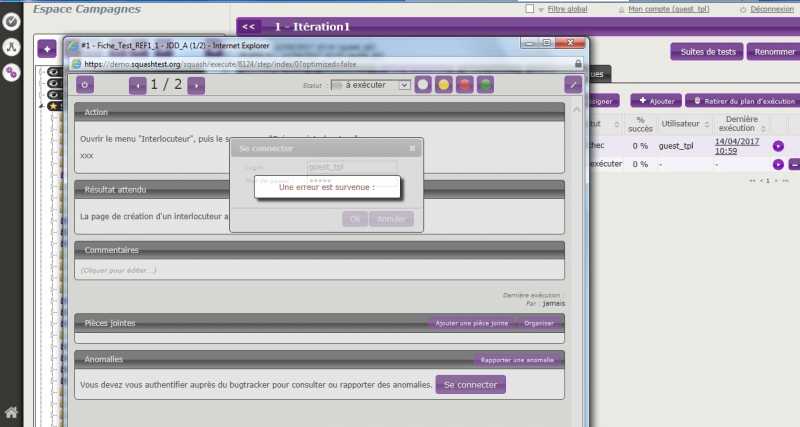Open the home icon in sidebar
Viewport: 800px width, 427px height.
(x=12, y=412)
